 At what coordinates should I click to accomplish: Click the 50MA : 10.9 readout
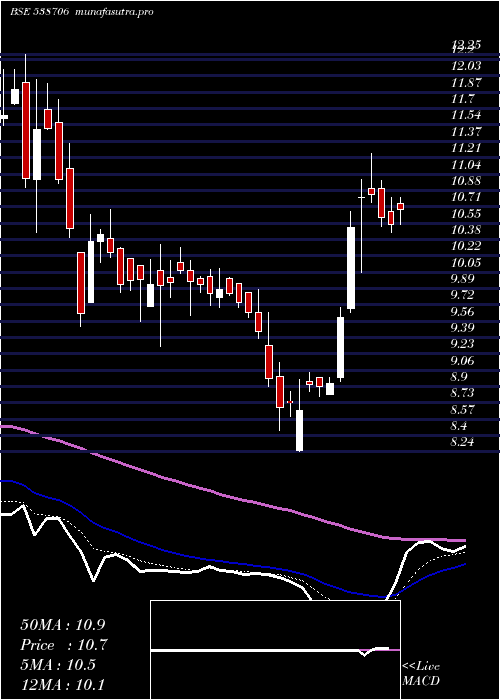click(x=64, y=625)
